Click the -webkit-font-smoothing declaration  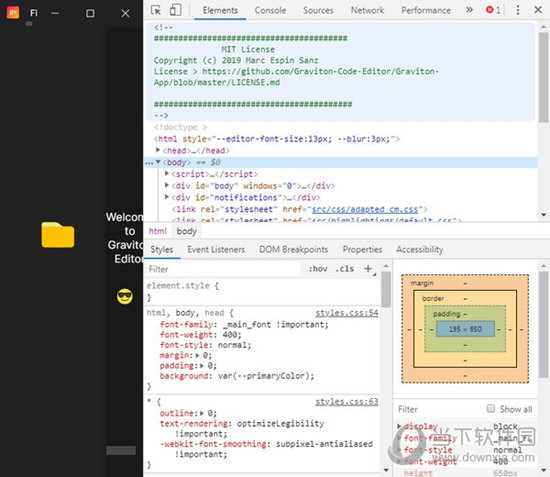coord(266,449)
